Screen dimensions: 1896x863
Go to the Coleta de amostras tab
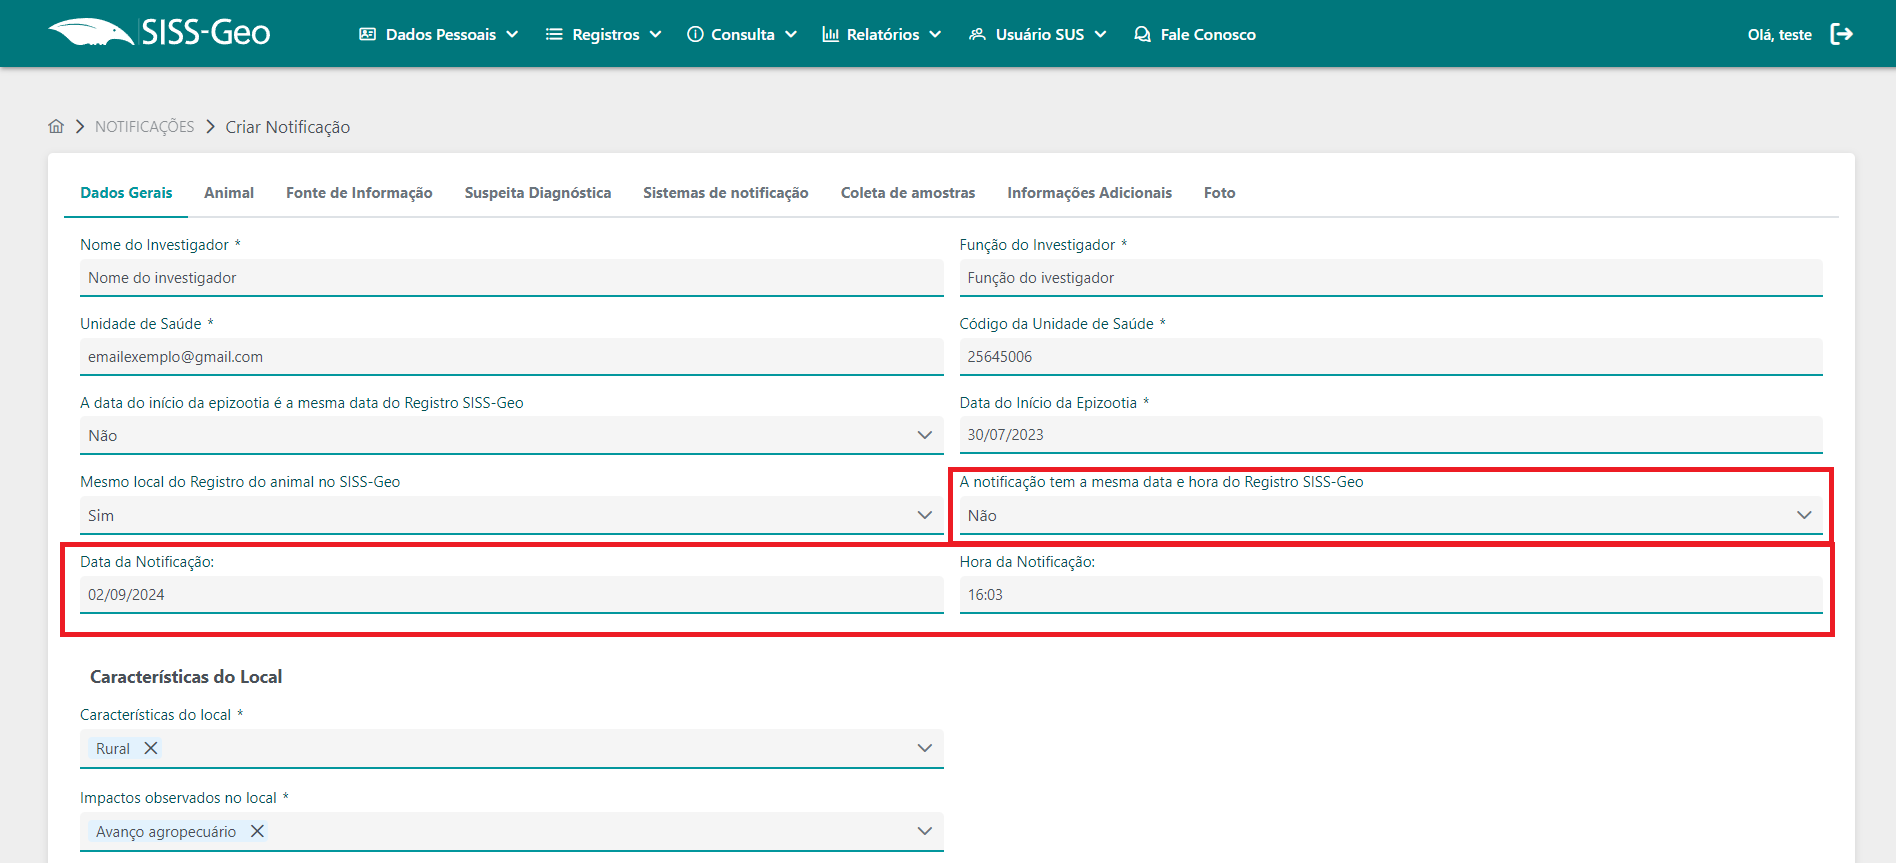tap(908, 193)
